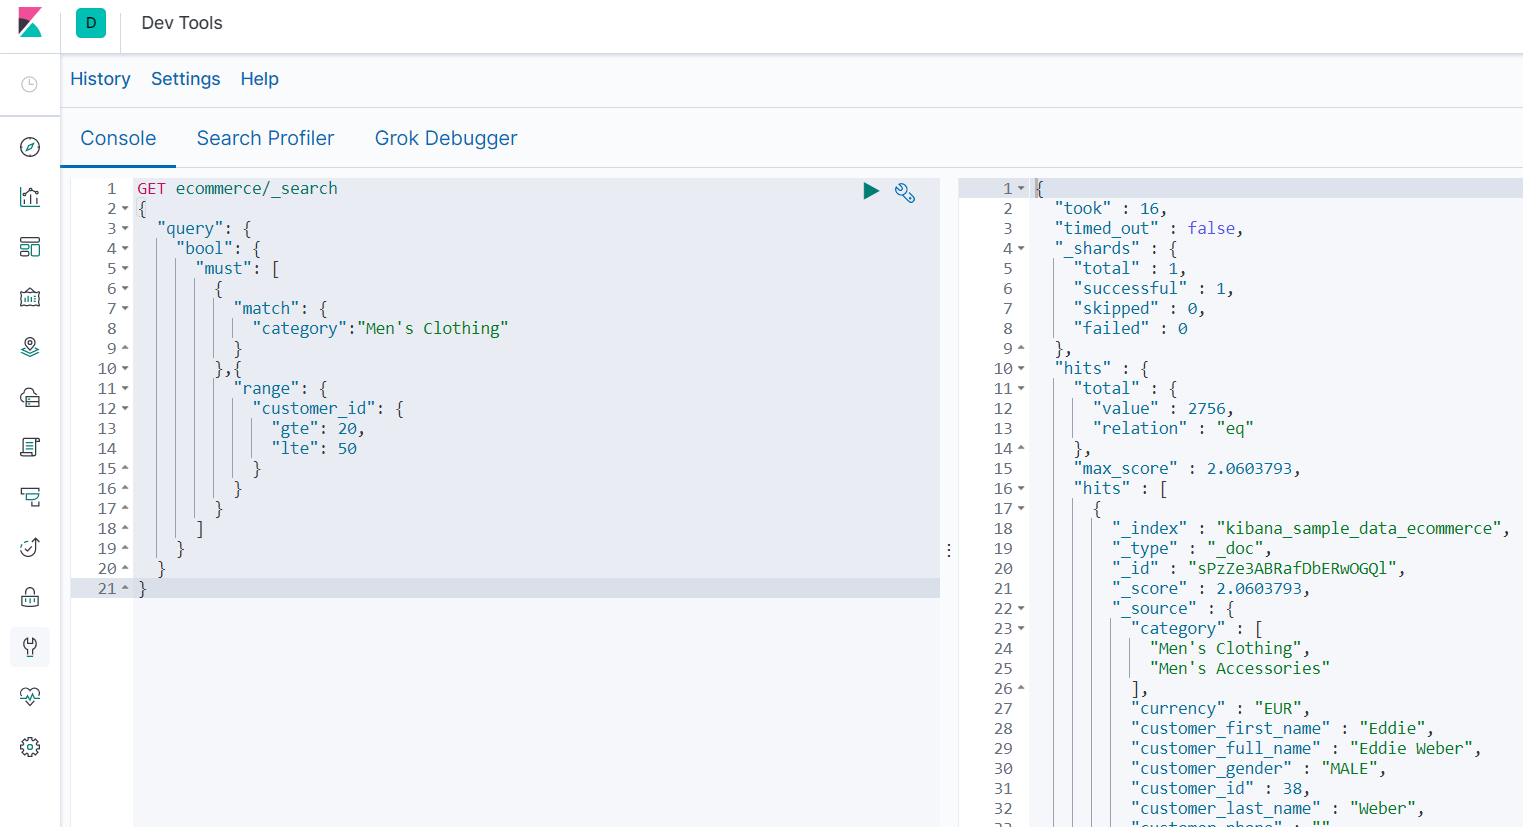This screenshot has height=827, width=1523.
Task: Open SIEM via the lock icon
Action: (x=30, y=597)
